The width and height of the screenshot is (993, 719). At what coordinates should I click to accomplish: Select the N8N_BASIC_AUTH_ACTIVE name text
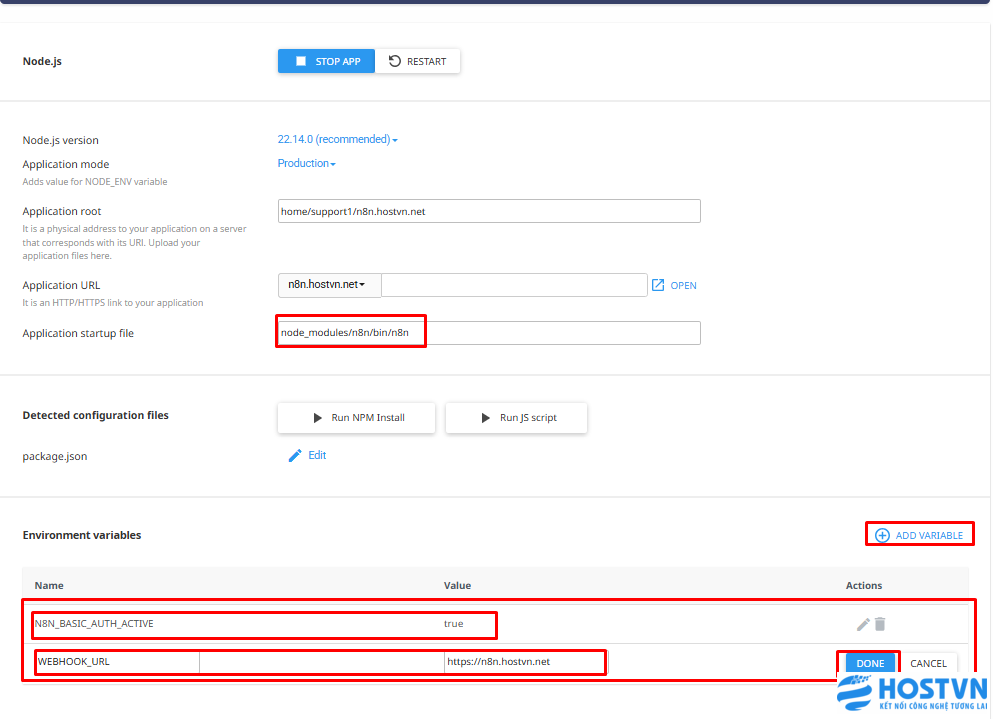pyautogui.click(x=94, y=624)
